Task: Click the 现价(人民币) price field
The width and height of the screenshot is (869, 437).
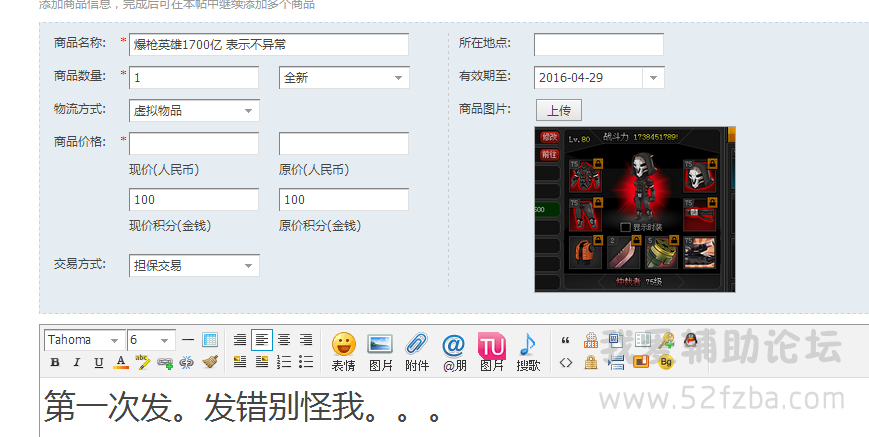Action: 194,143
